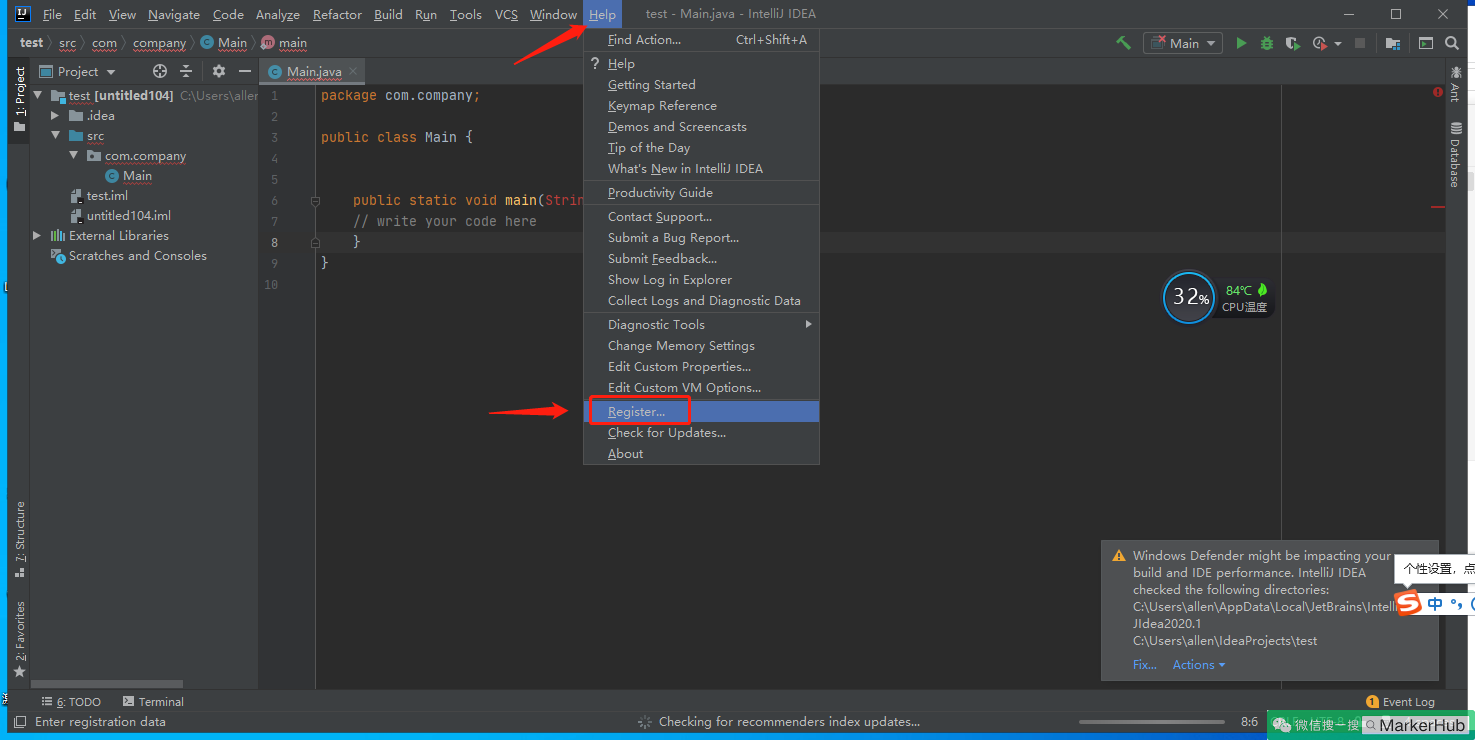Start debugging with the green bug icon
Viewport: 1475px width, 740px height.
tap(1267, 43)
